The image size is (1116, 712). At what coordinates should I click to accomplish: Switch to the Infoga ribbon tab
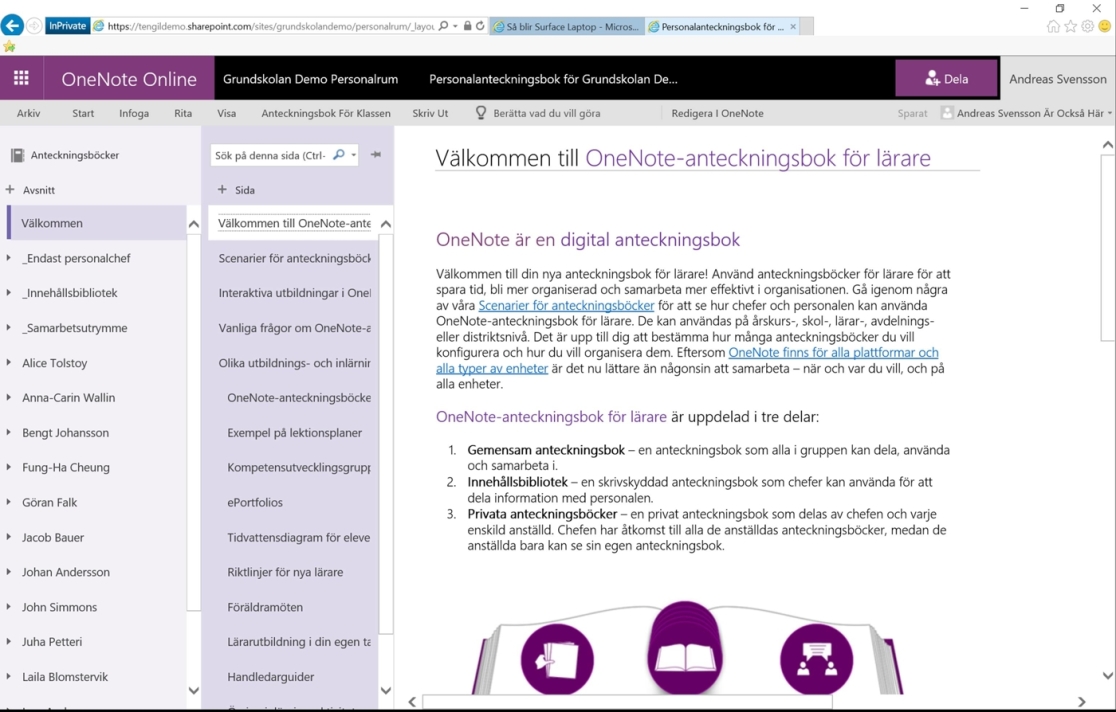click(x=134, y=113)
